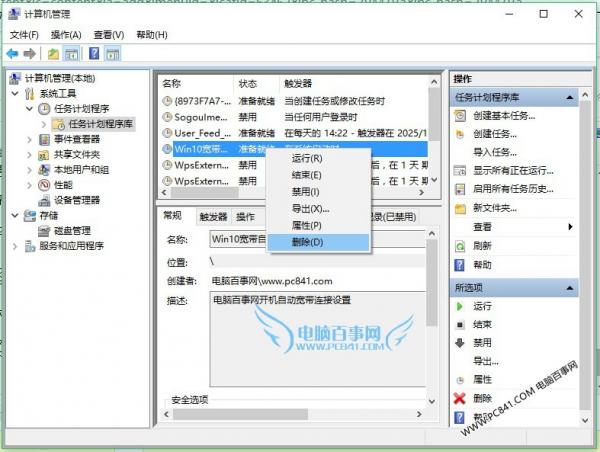The height and width of the screenshot is (452, 600).
Task: Switch to the 操作 tab in details
Action: pyautogui.click(x=245, y=217)
